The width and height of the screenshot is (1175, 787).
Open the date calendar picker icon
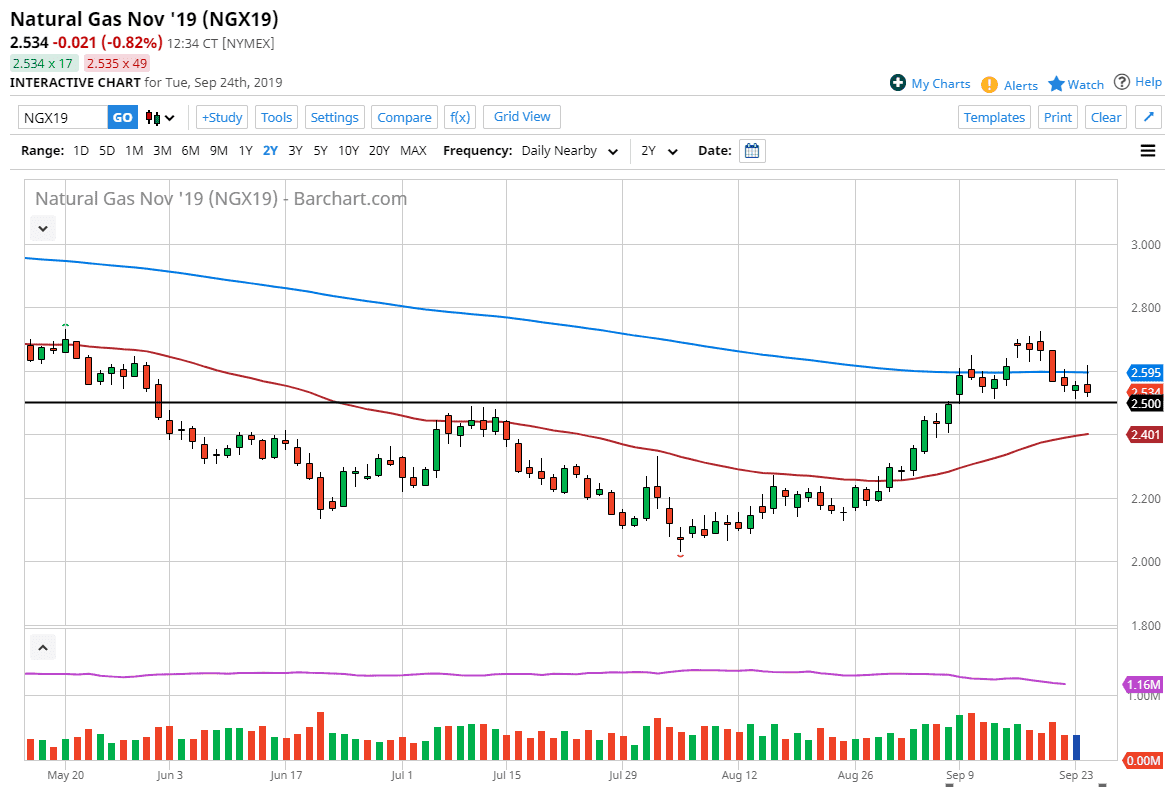(753, 151)
